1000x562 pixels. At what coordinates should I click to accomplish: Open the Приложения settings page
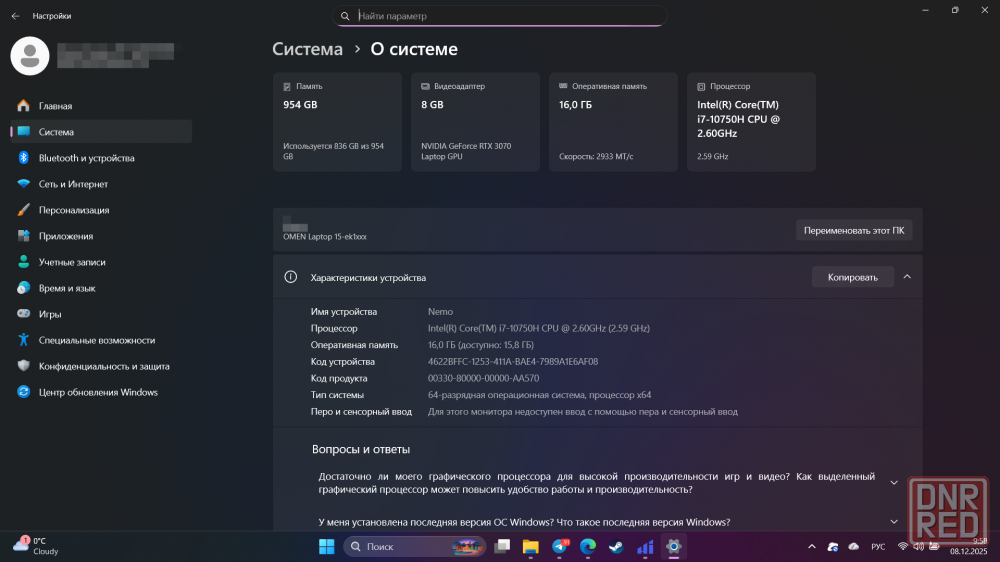point(66,236)
